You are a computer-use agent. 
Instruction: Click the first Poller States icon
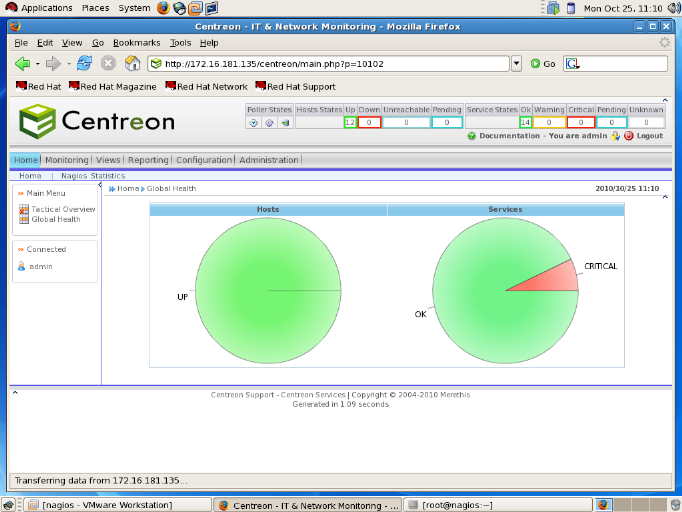point(253,122)
